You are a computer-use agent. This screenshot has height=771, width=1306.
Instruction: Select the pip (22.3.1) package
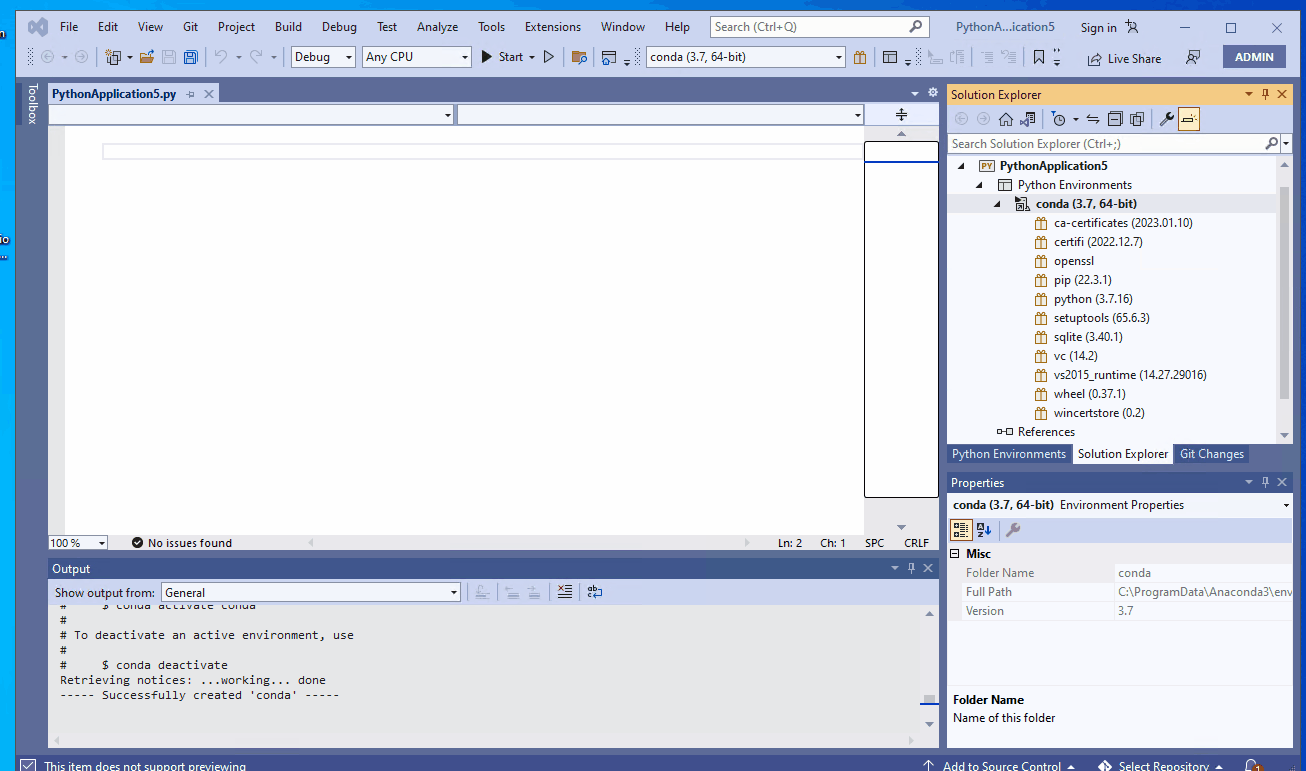pos(1082,280)
